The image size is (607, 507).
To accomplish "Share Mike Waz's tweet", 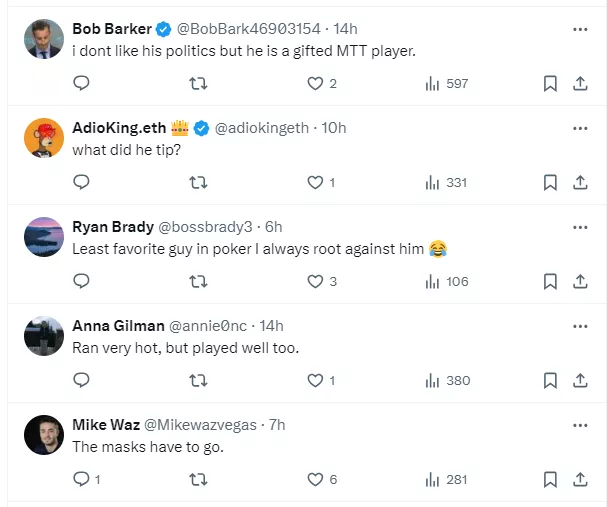I will 580,480.
